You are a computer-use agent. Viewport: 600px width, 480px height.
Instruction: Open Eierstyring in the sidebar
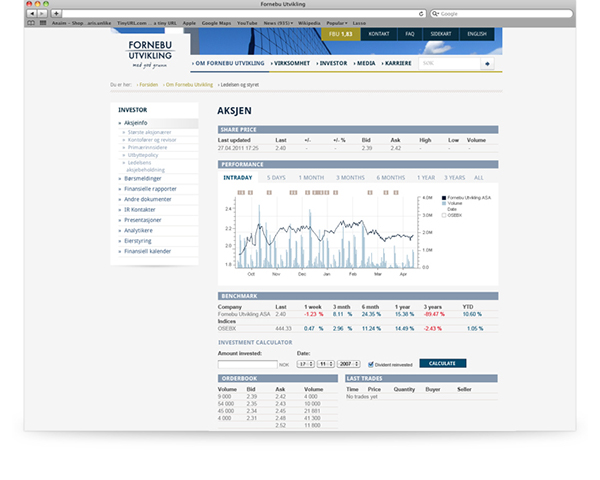(x=138, y=241)
